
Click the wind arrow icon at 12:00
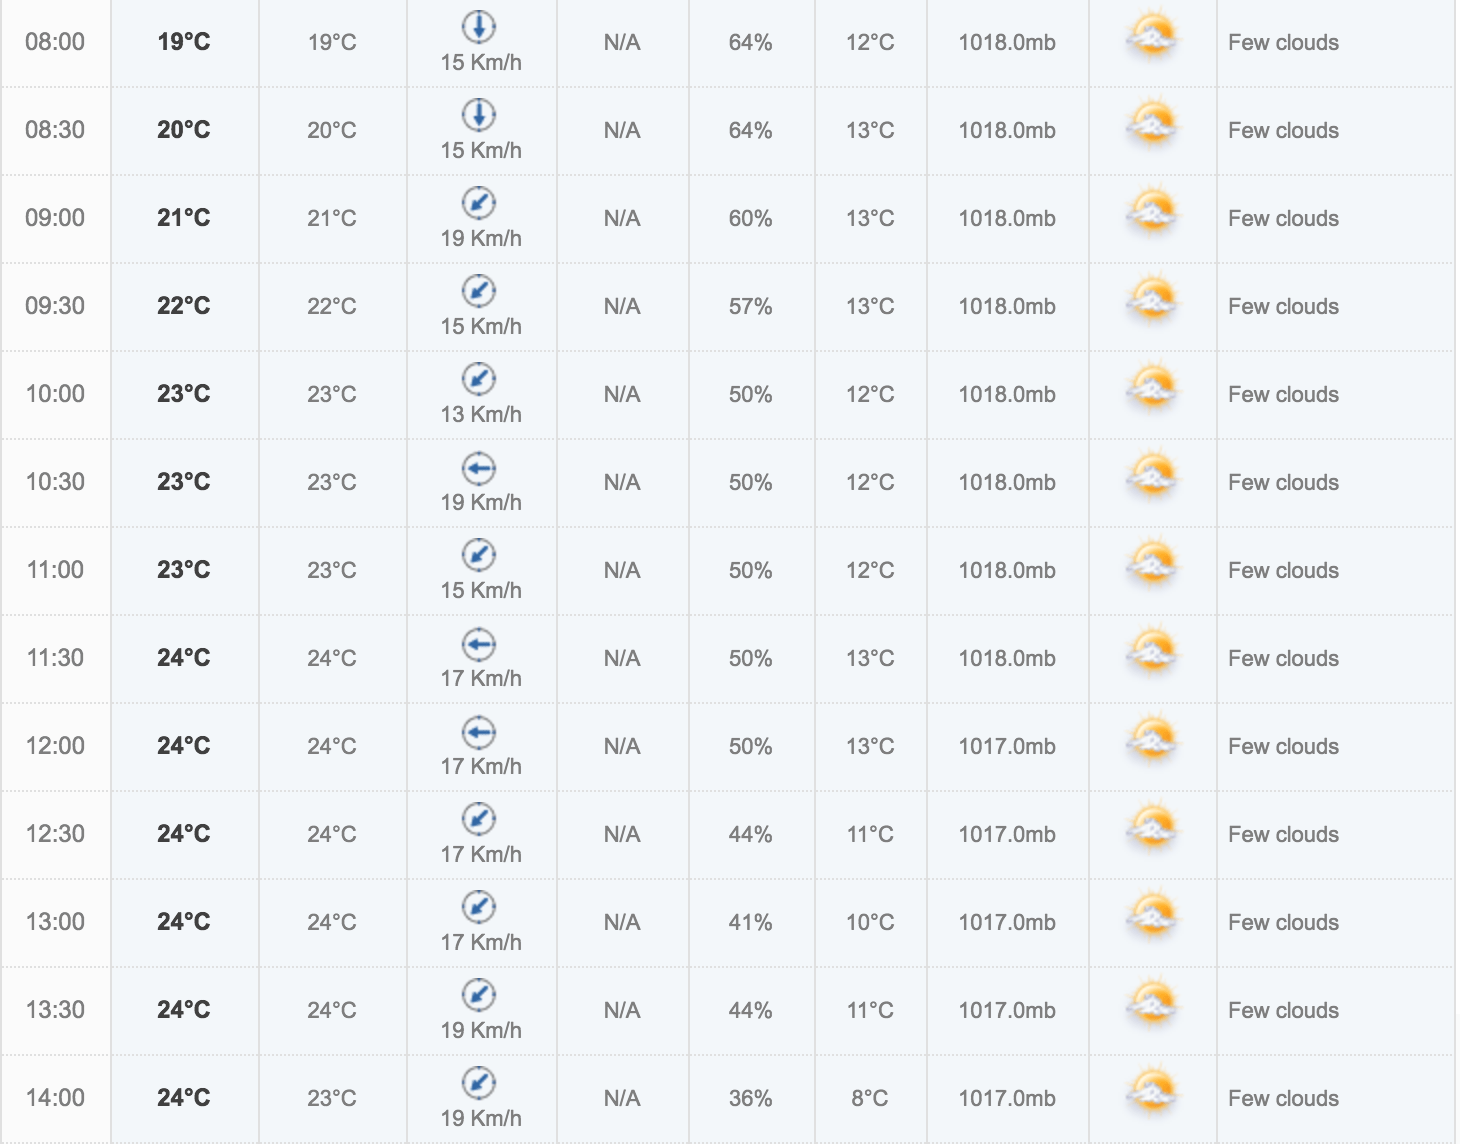(479, 731)
